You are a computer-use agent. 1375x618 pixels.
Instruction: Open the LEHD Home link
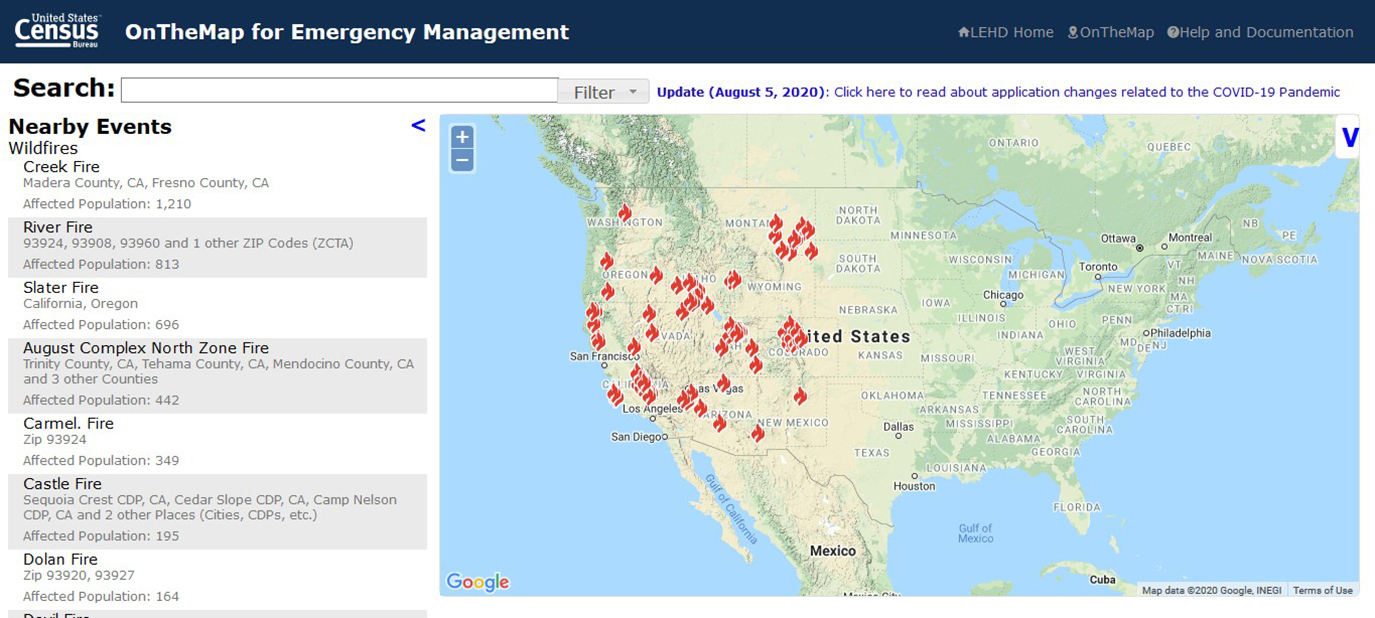1005,32
